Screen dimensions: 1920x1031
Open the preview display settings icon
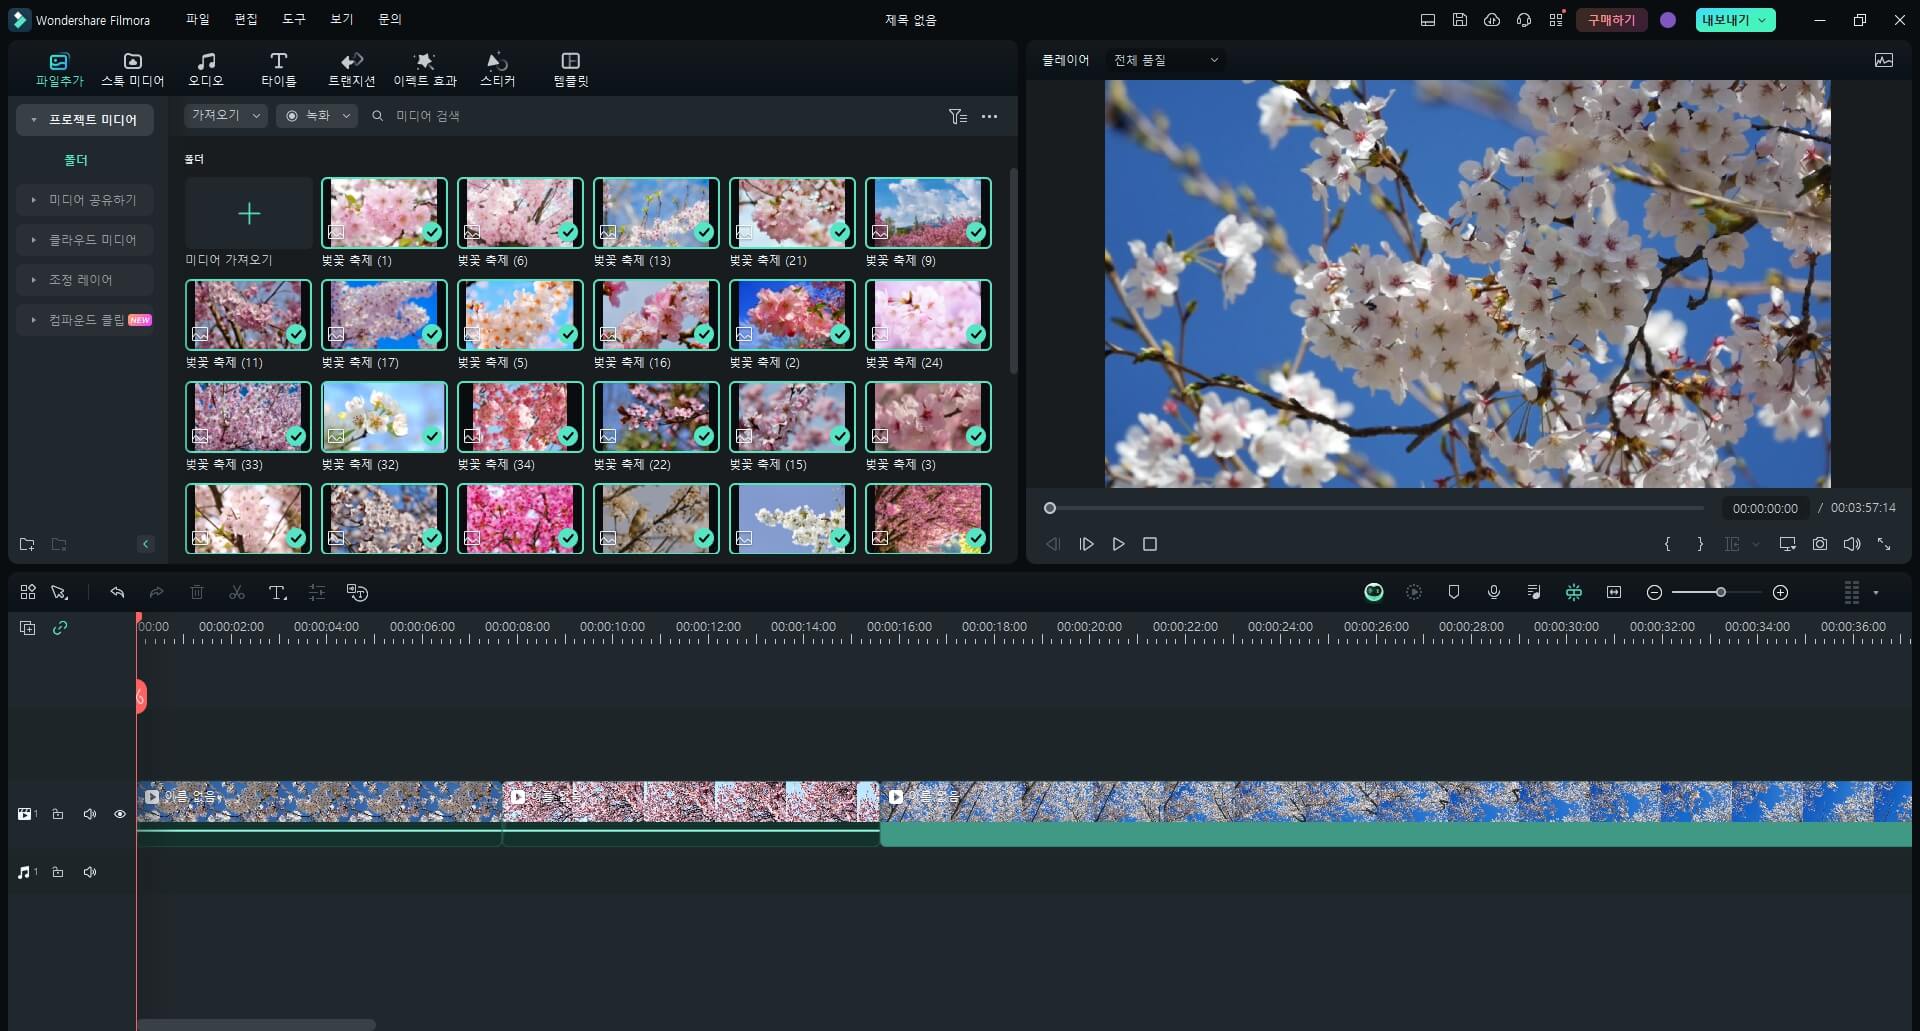click(1787, 544)
